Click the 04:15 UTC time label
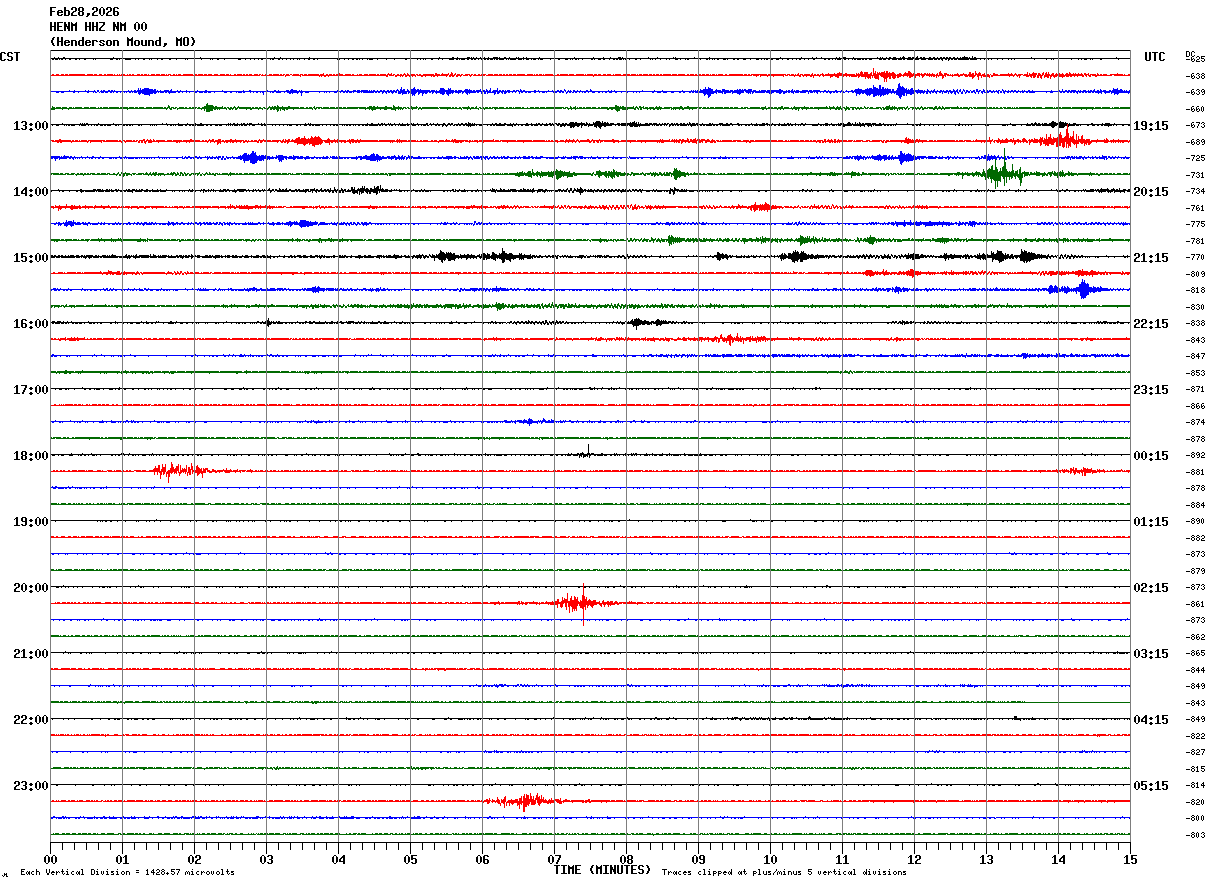The width and height of the screenshot is (1210, 886). pyautogui.click(x=1151, y=720)
